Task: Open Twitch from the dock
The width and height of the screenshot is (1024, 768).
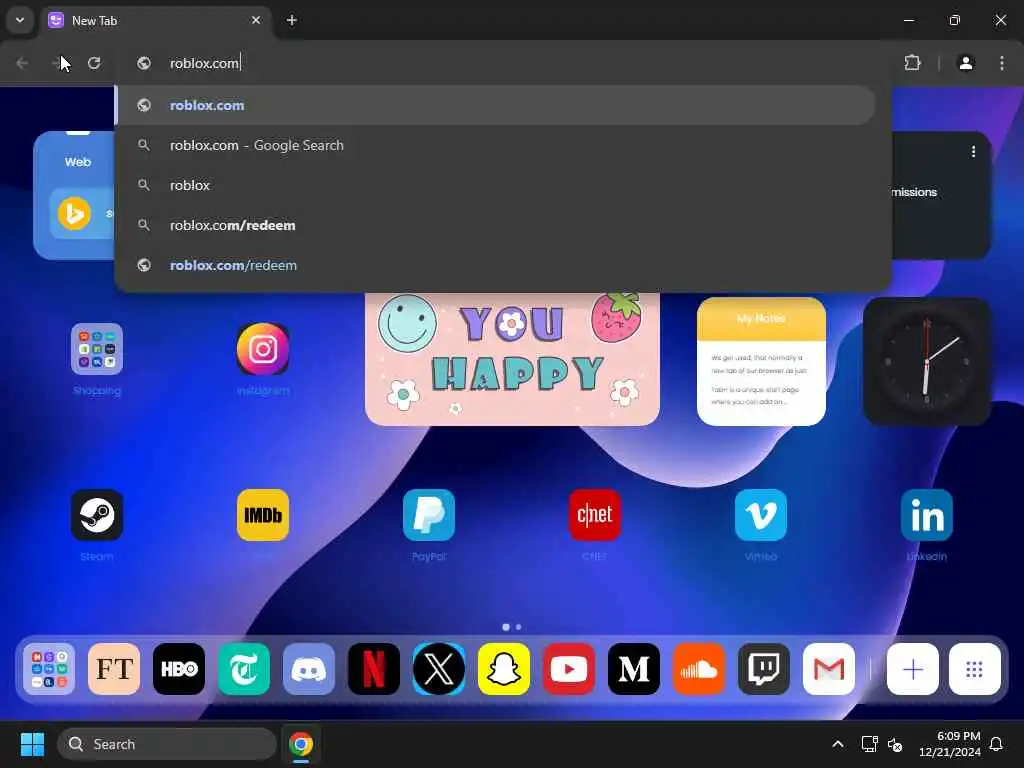Action: [763, 669]
